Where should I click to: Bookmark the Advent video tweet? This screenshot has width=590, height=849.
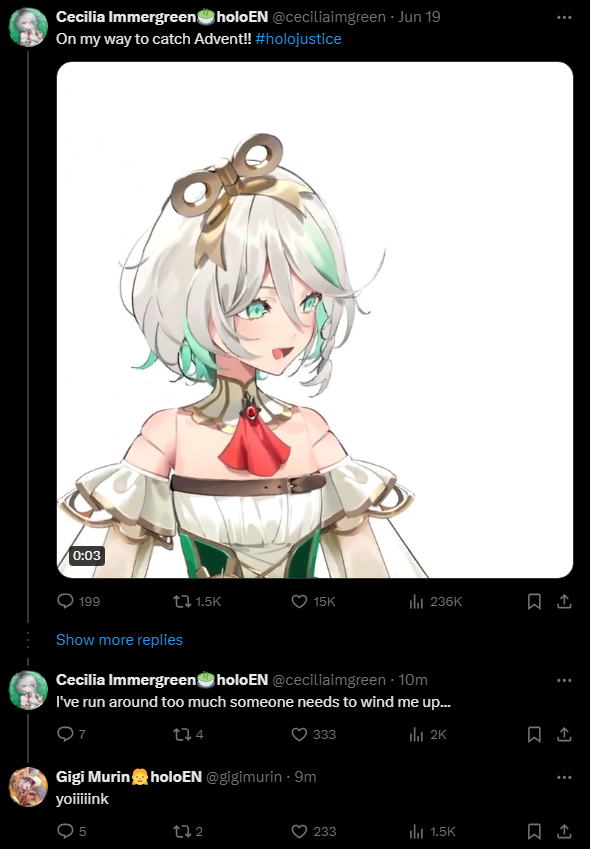[534, 601]
